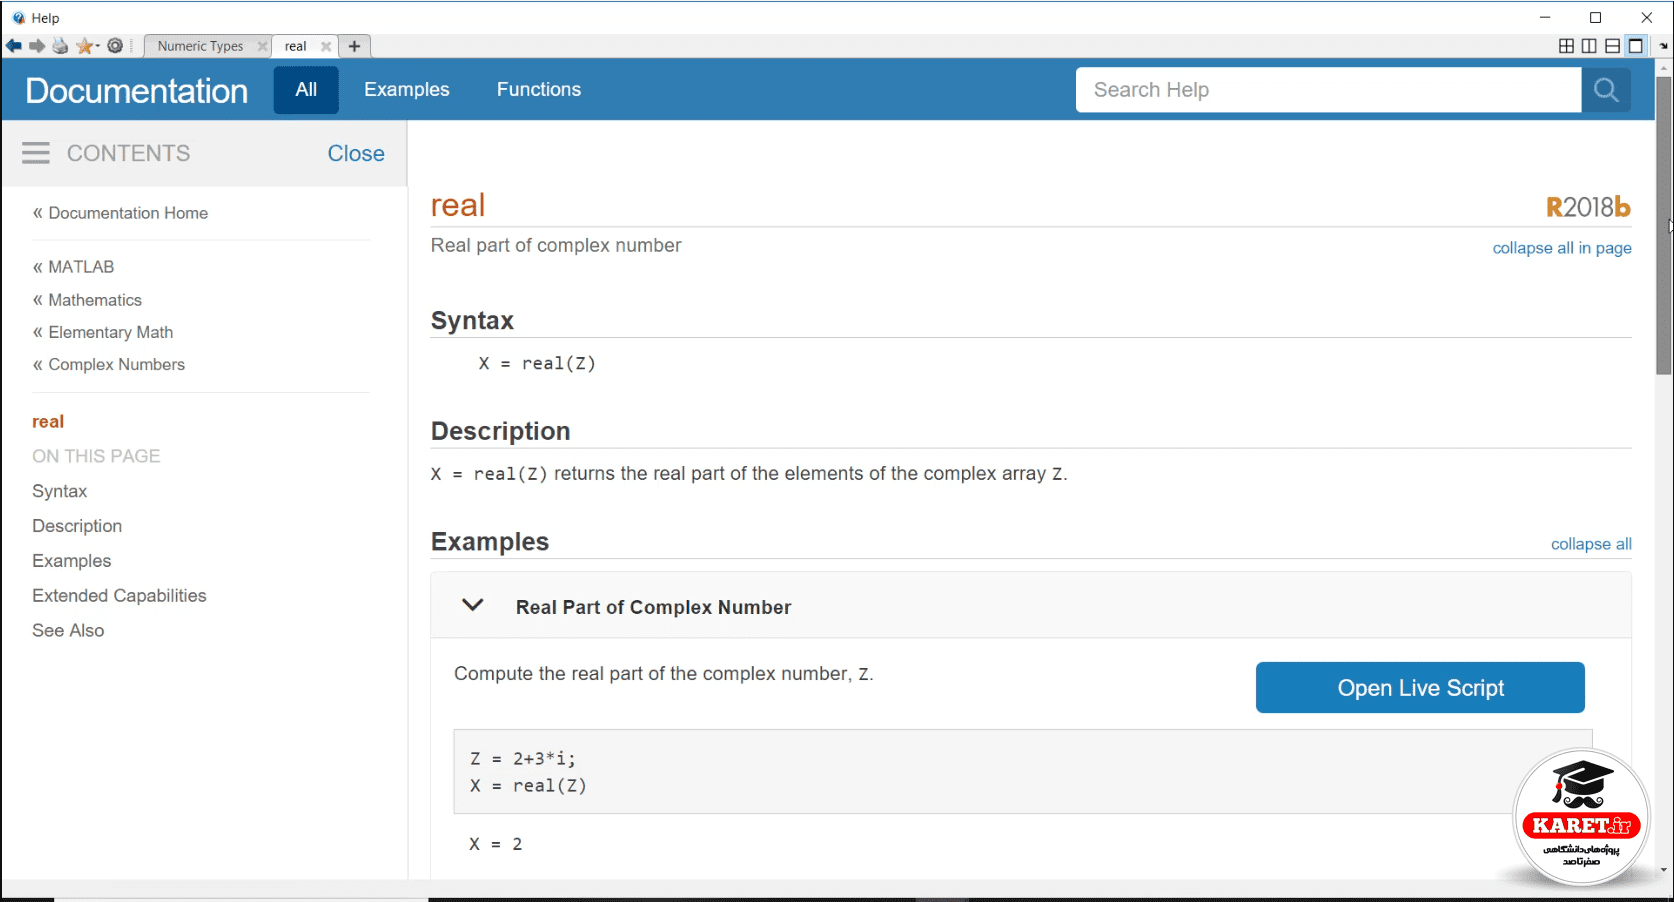Image resolution: width=1674 pixels, height=902 pixels.
Task: Toggle the CONTENTS hamburger menu icon
Action: (36, 153)
